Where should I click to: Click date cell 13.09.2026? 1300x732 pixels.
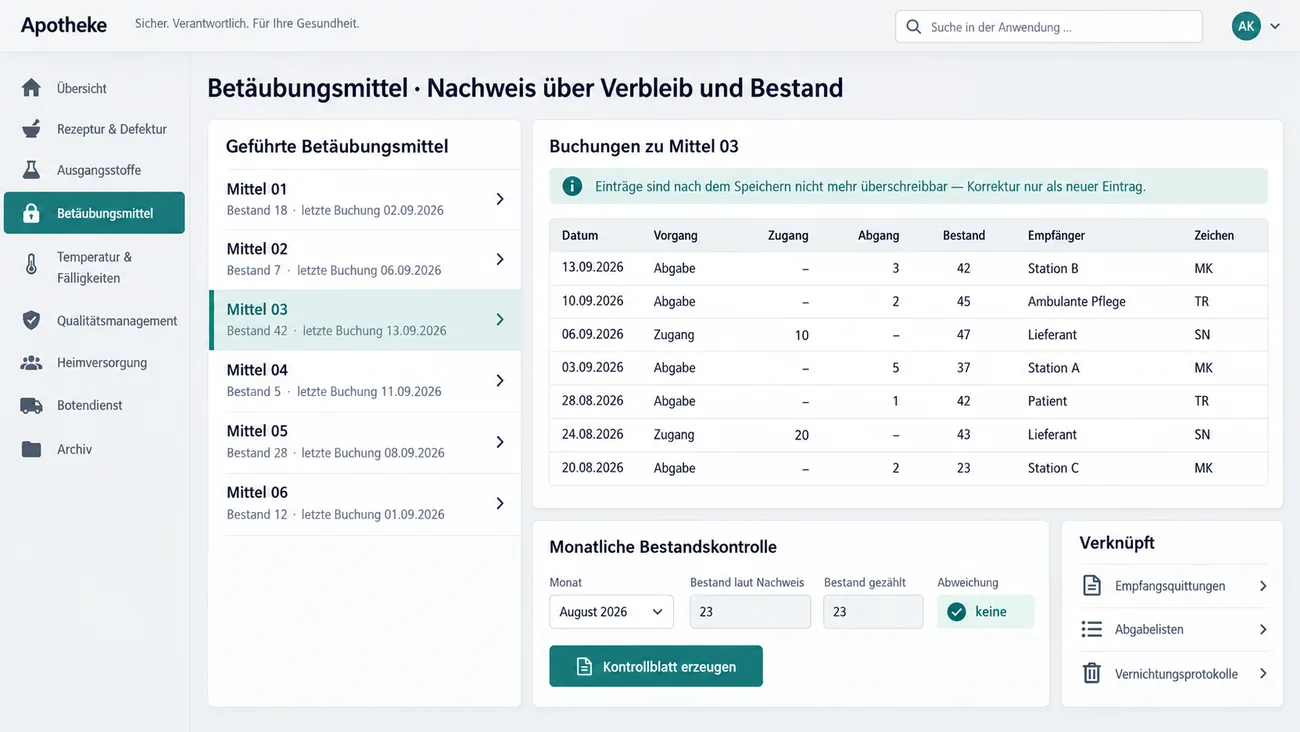[593, 268]
